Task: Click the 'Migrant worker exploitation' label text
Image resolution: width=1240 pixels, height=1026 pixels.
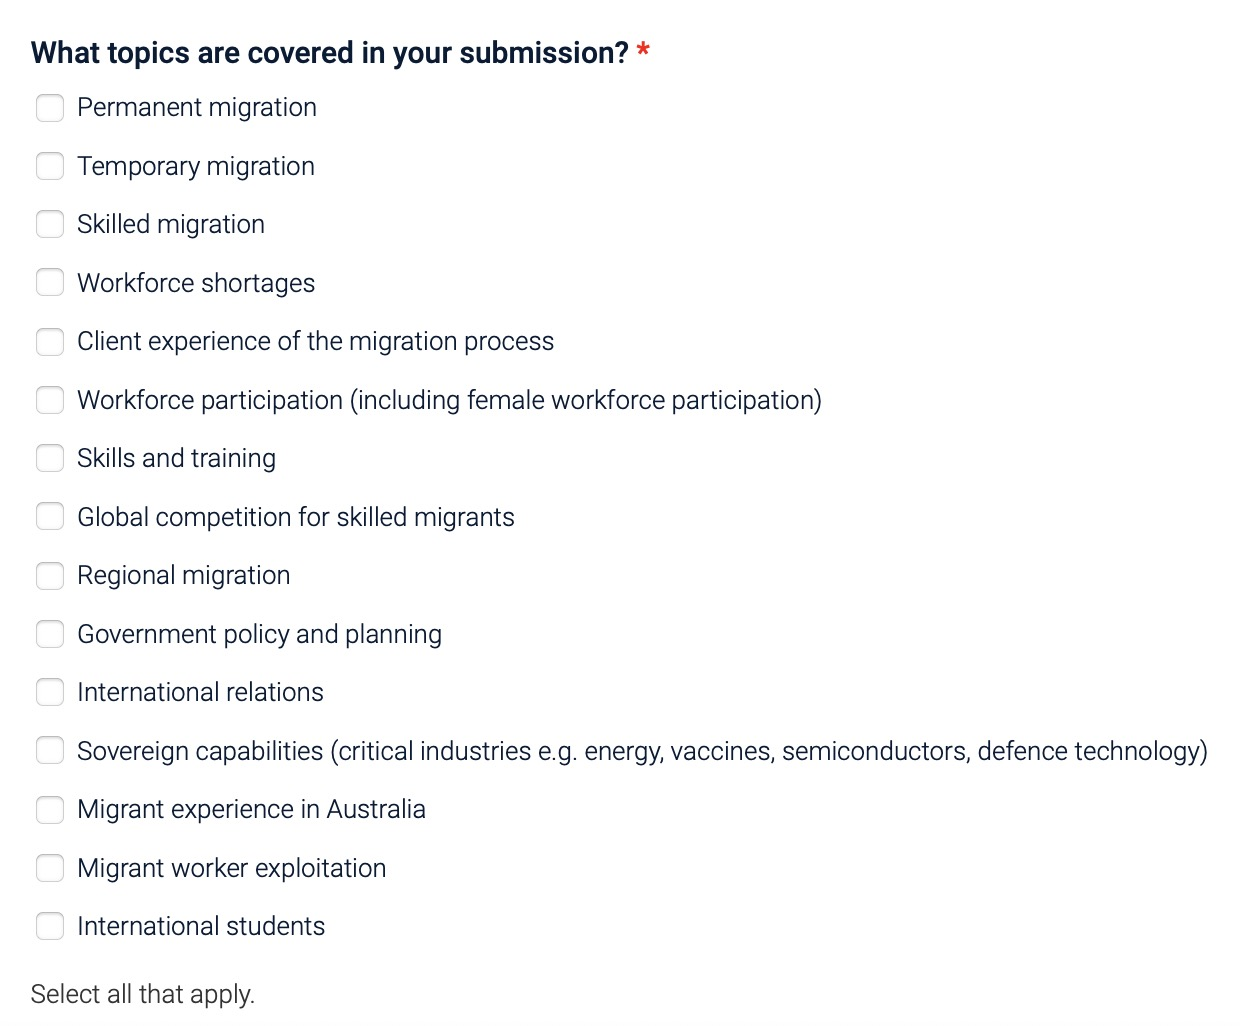Action: point(232,868)
